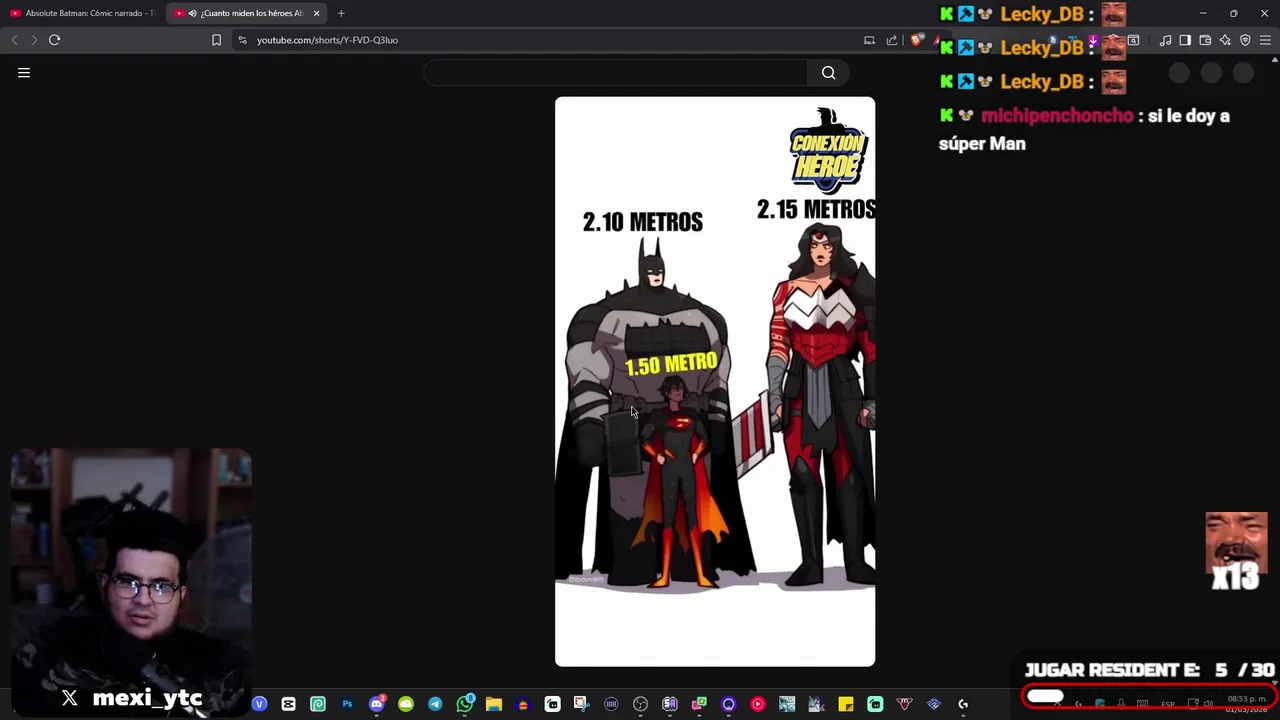Open the browser main hamburger menu
The width and height of the screenshot is (1280, 720).
[1265, 40]
